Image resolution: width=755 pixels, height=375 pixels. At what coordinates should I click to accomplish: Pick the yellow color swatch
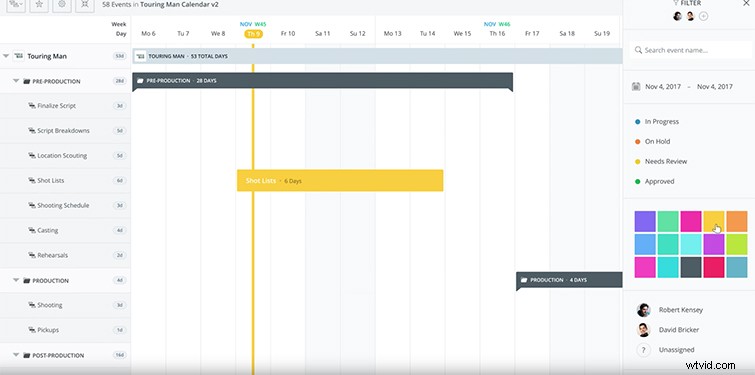pos(714,221)
